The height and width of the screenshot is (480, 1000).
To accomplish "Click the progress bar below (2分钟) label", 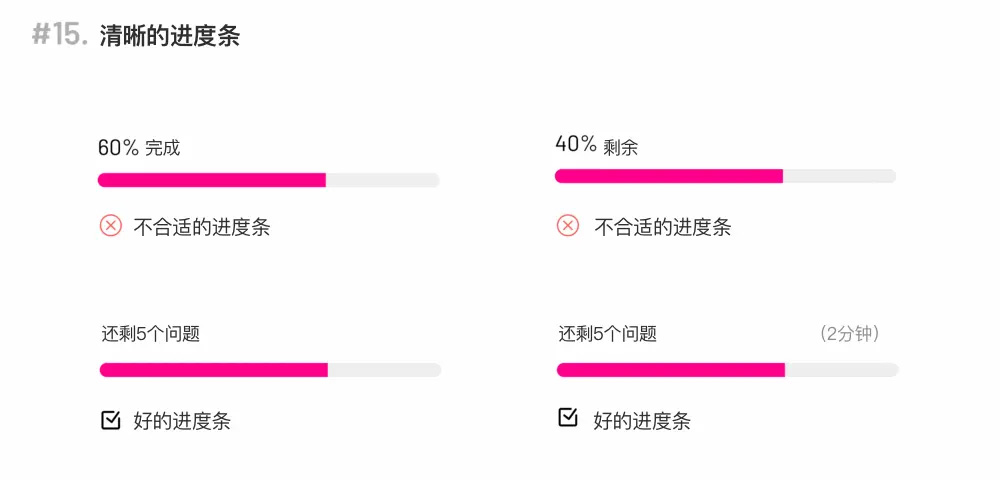I will [728, 370].
